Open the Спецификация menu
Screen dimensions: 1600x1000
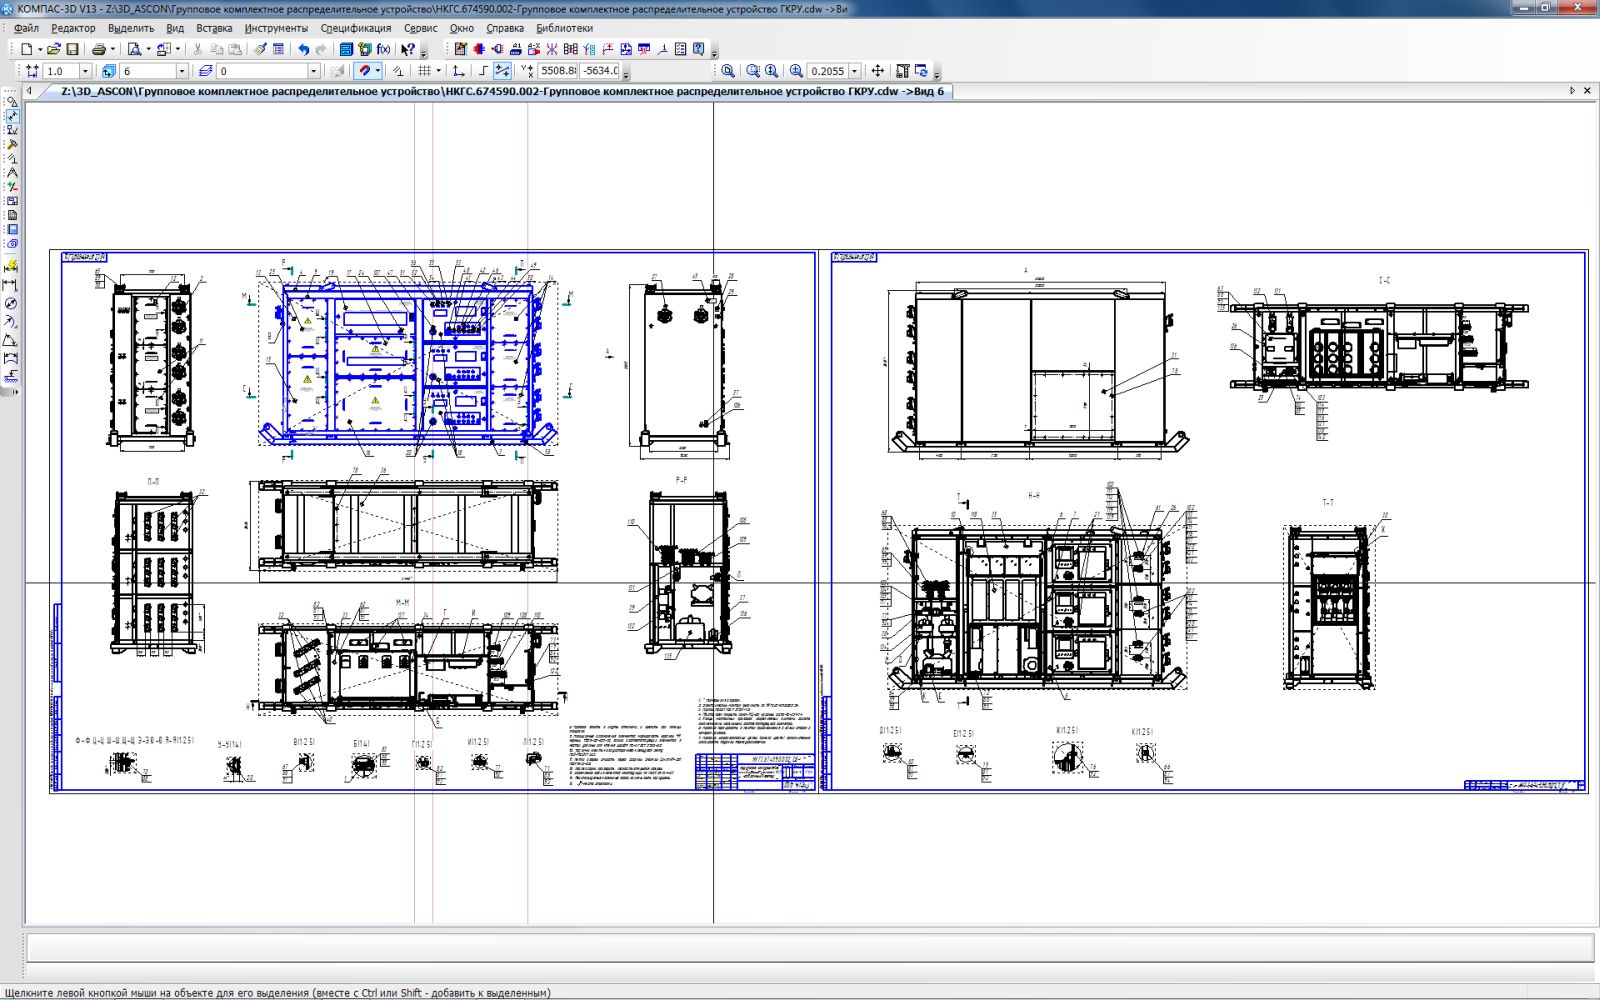(x=355, y=28)
